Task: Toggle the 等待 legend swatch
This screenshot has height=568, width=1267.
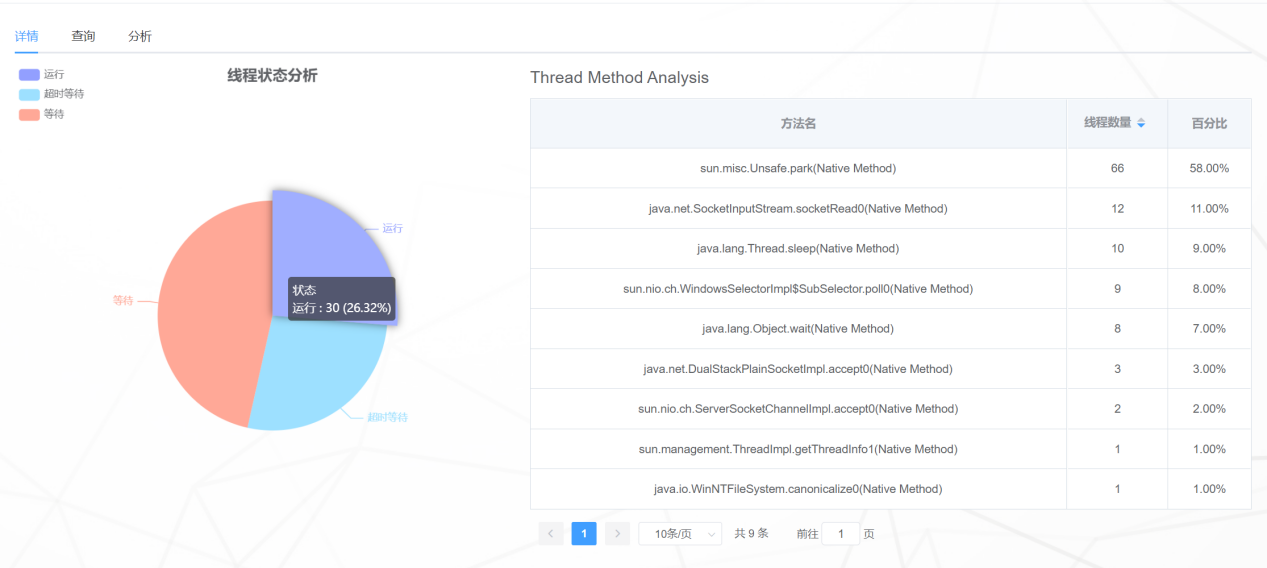Action: click(29, 115)
